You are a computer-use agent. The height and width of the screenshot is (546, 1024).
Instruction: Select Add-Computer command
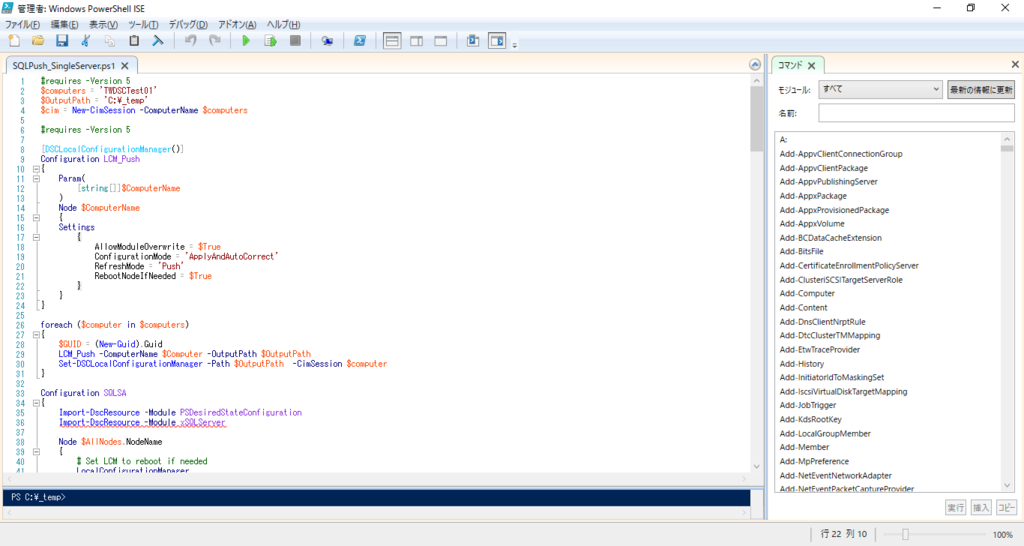click(x=807, y=293)
